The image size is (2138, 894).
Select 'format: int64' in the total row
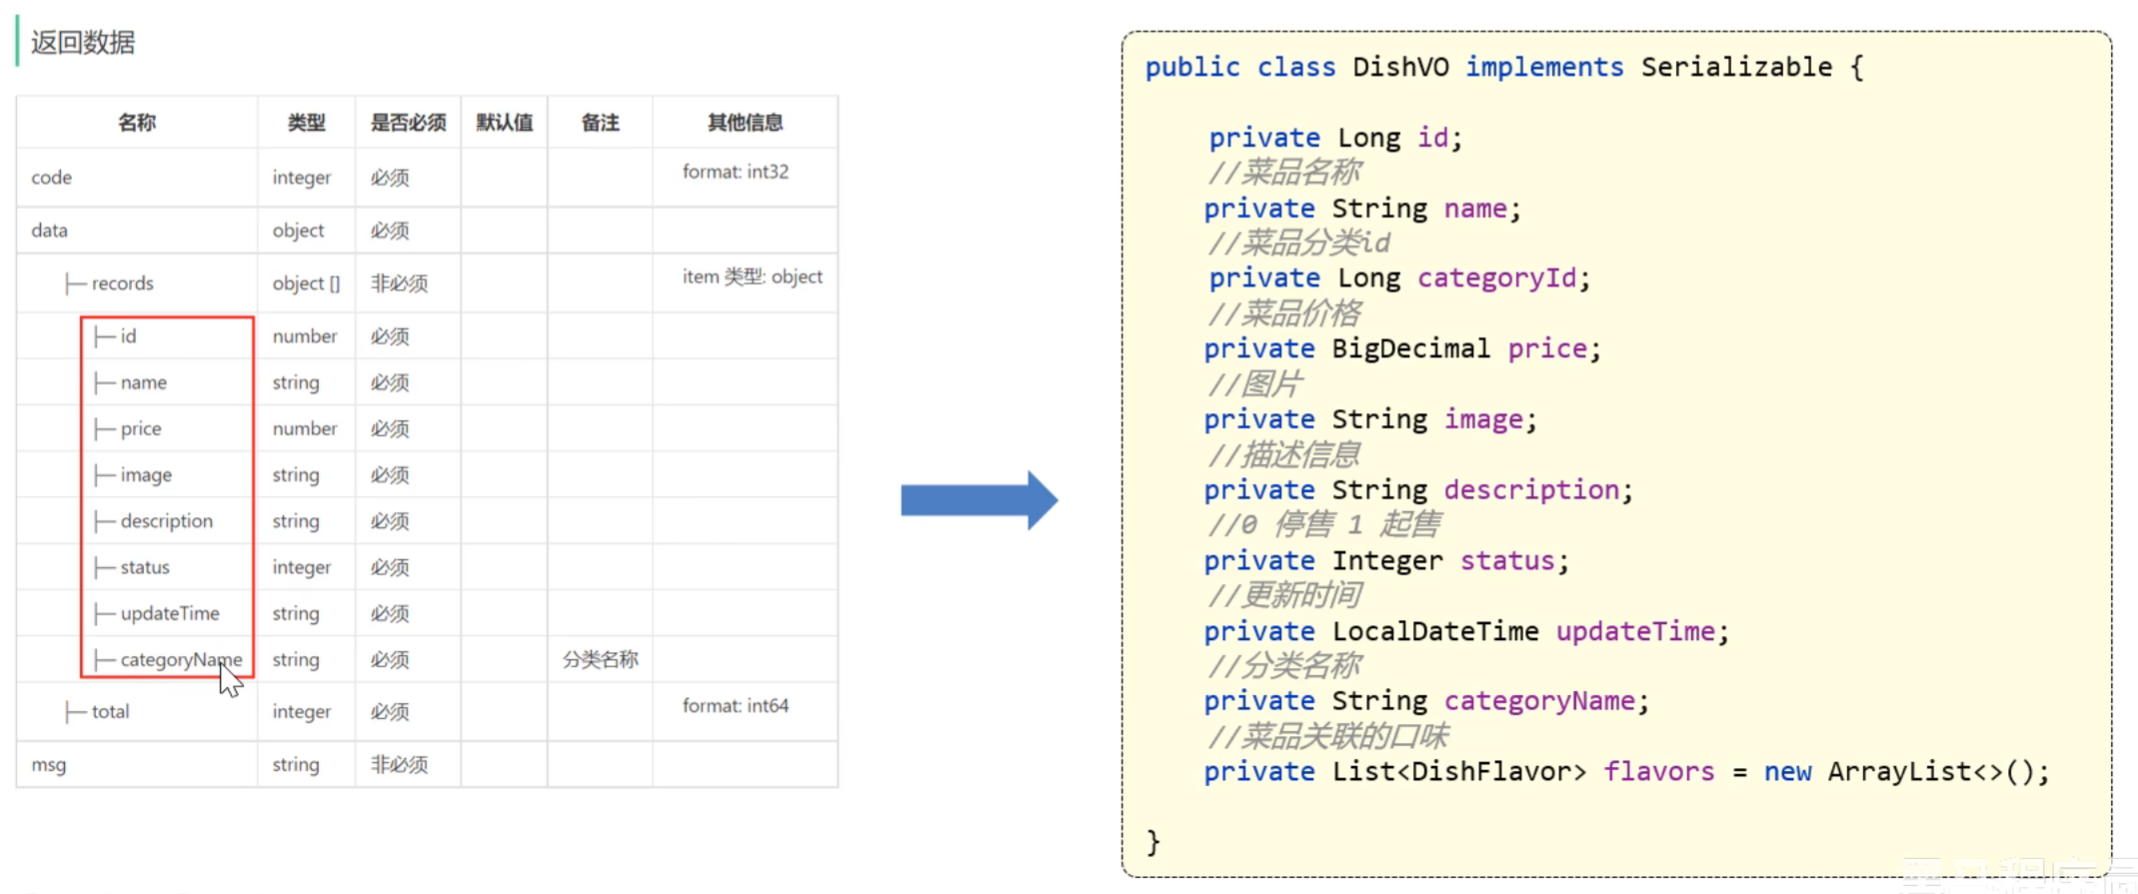click(x=735, y=705)
